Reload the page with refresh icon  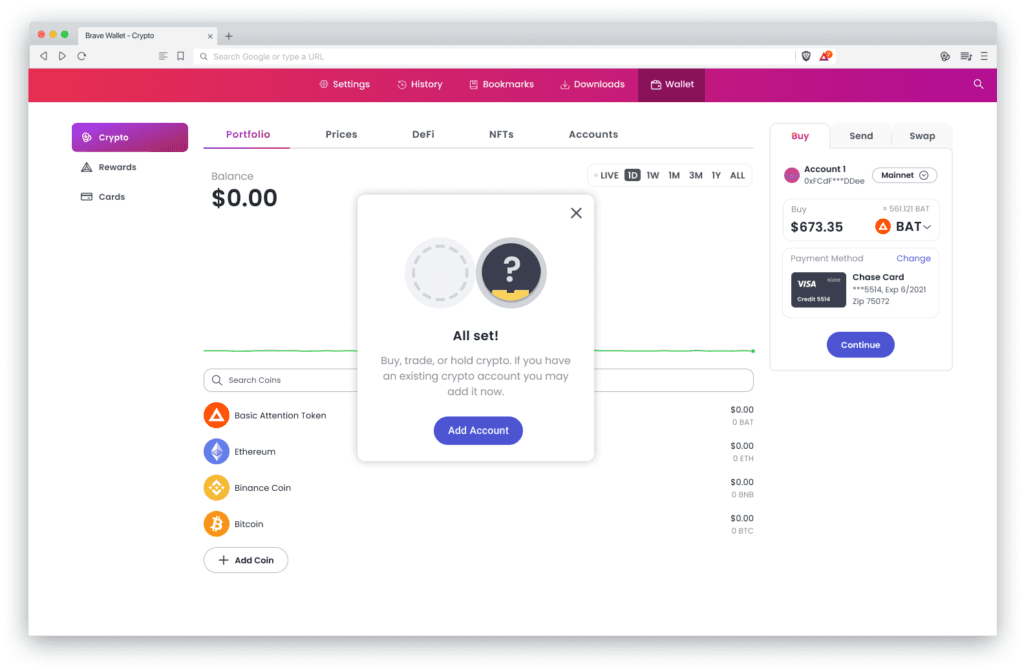pos(82,56)
